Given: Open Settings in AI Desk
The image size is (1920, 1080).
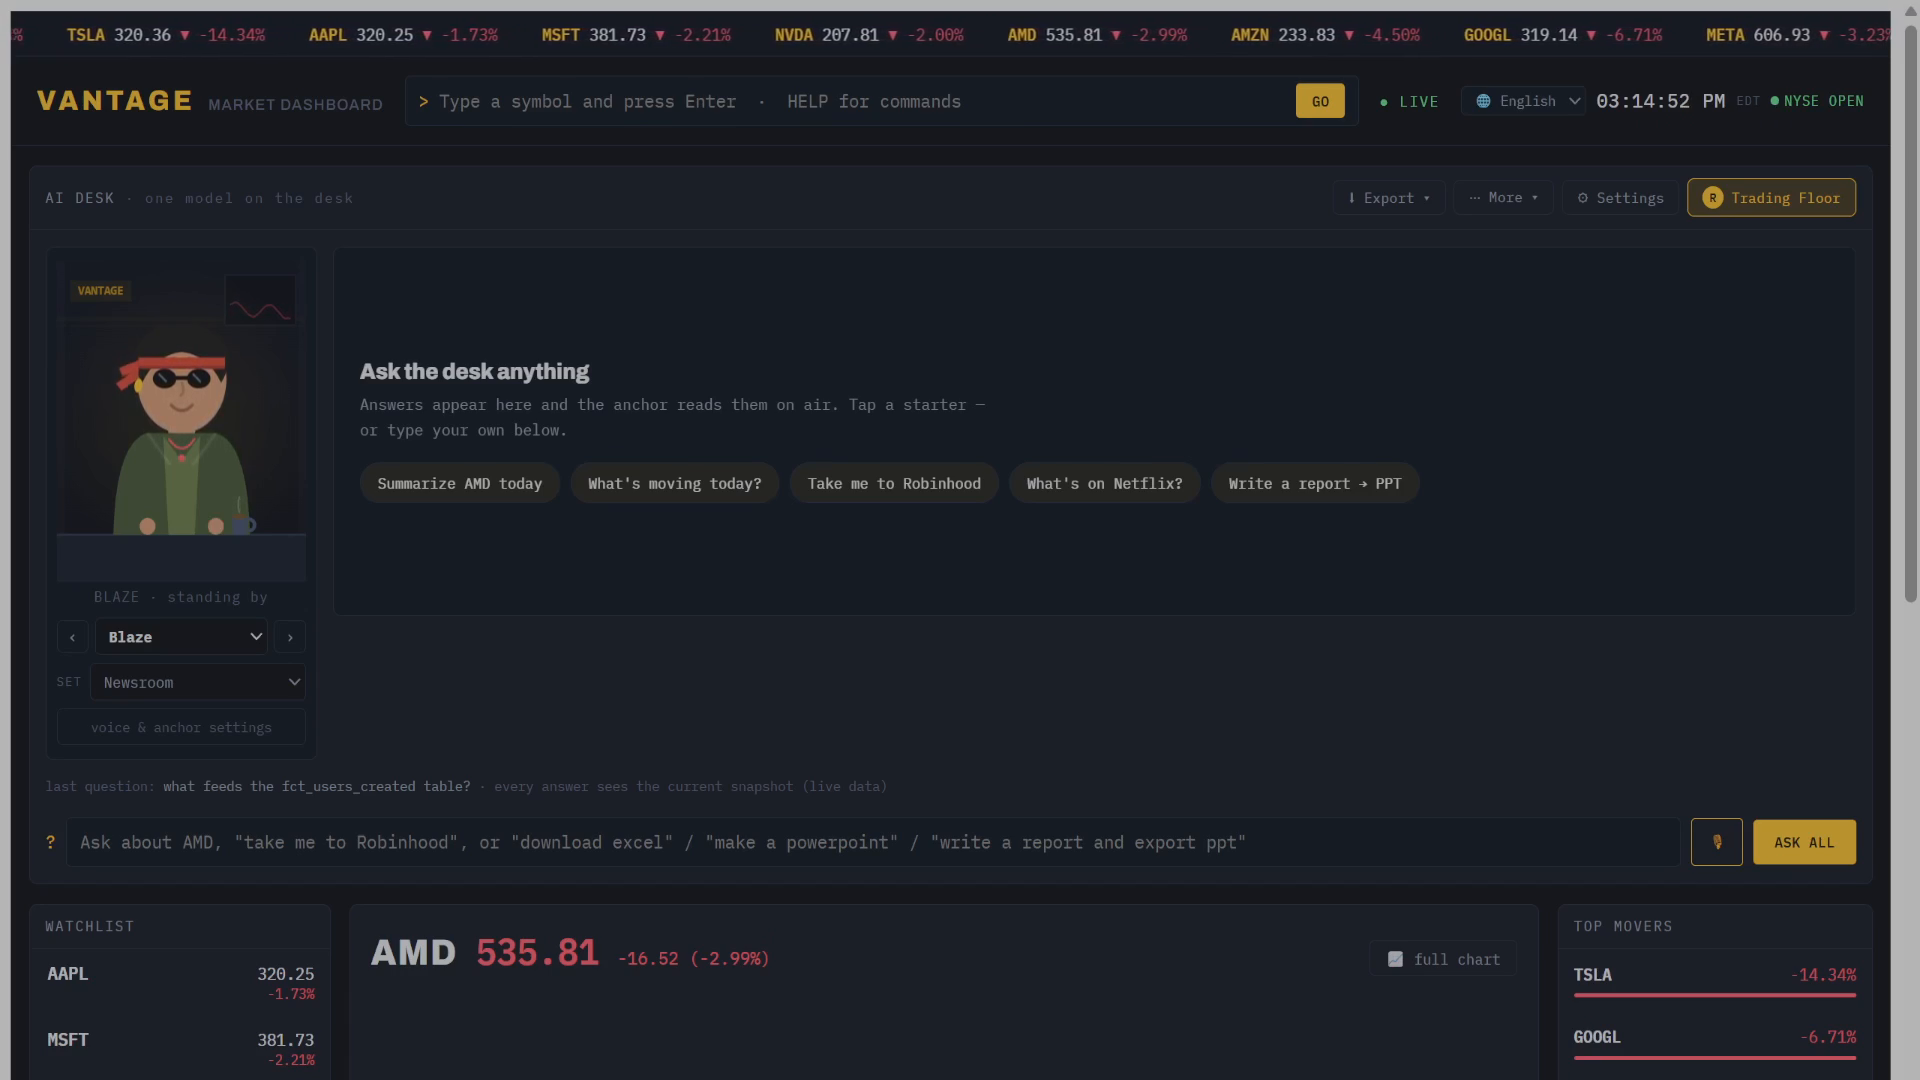Looking at the screenshot, I should tap(1620, 198).
